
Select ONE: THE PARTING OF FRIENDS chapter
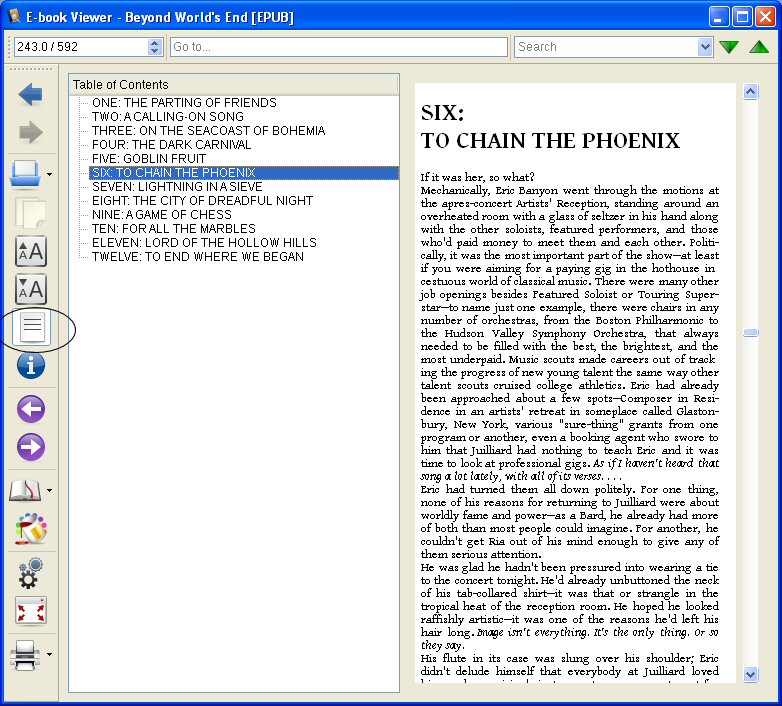click(x=184, y=103)
